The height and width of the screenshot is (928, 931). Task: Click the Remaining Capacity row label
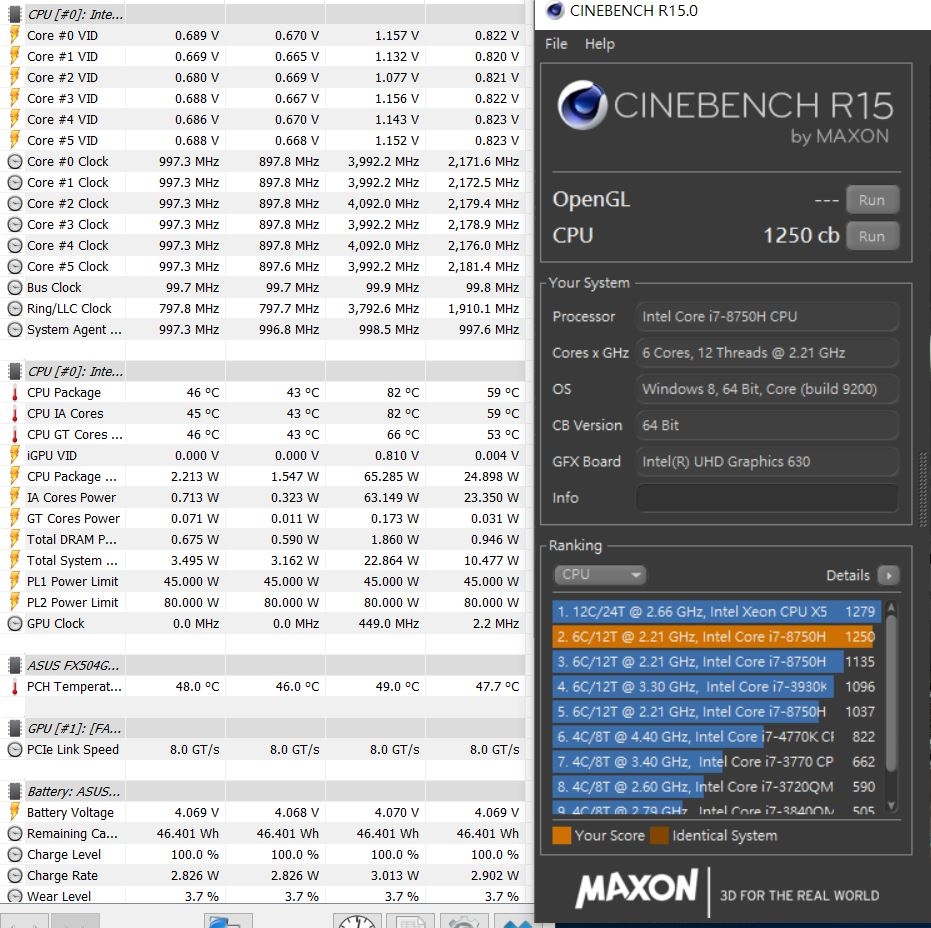(72, 834)
